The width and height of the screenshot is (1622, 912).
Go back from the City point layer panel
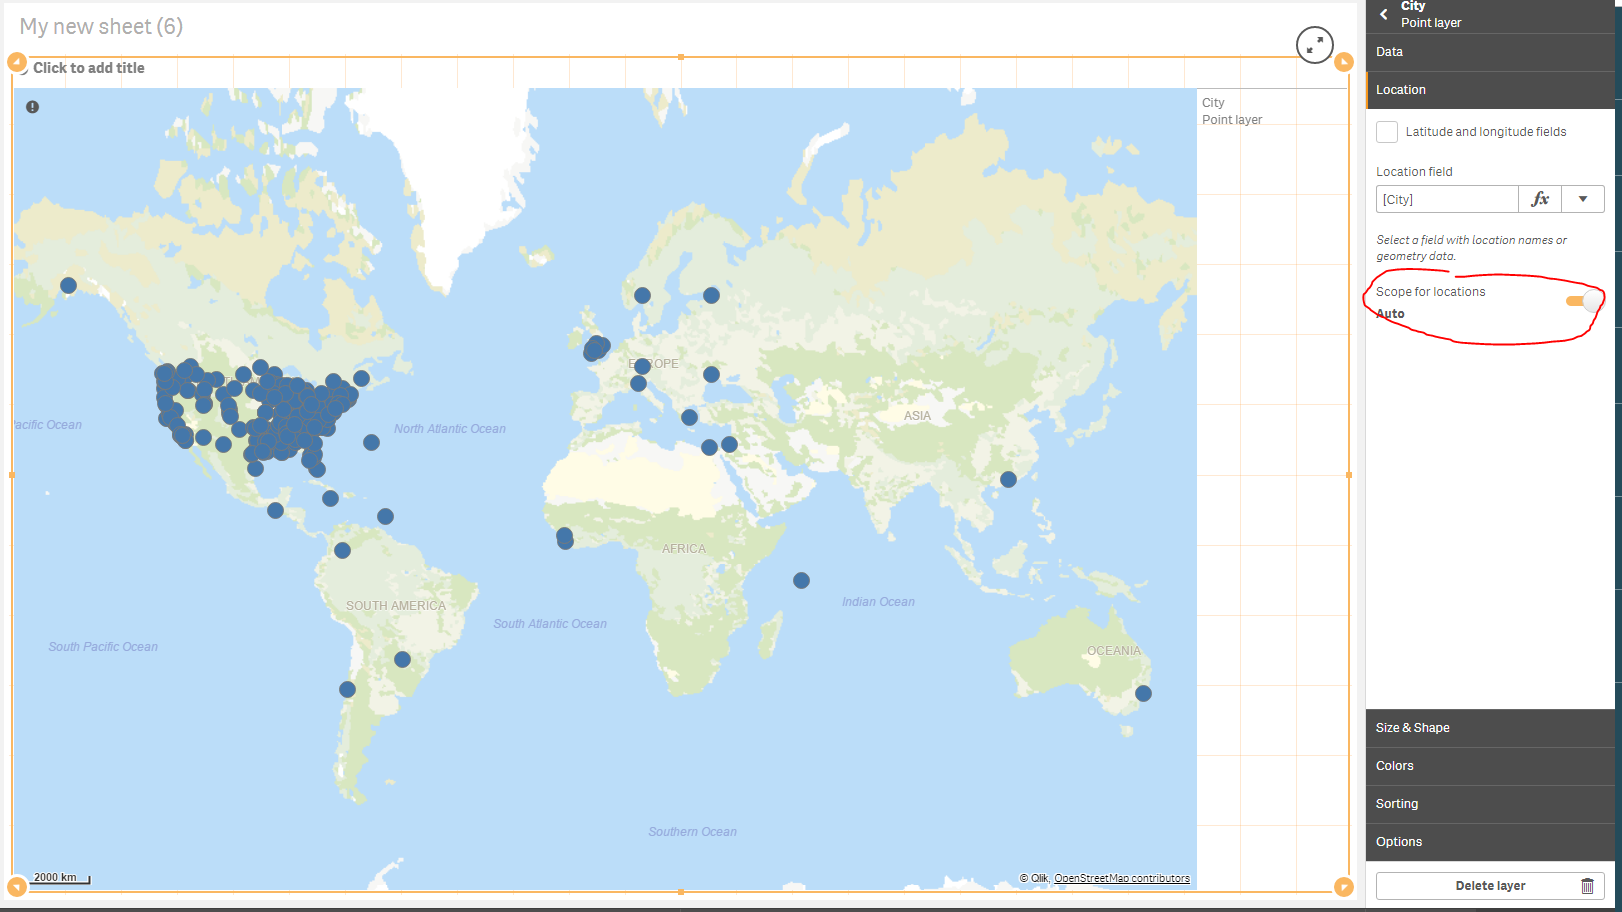tap(1384, 14)
